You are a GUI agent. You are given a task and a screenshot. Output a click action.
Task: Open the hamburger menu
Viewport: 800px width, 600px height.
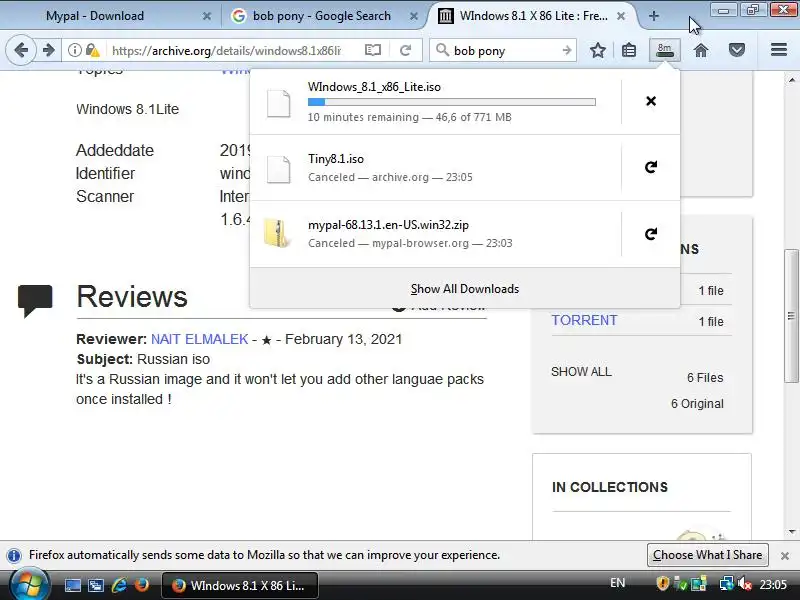[x=779, y=50]
